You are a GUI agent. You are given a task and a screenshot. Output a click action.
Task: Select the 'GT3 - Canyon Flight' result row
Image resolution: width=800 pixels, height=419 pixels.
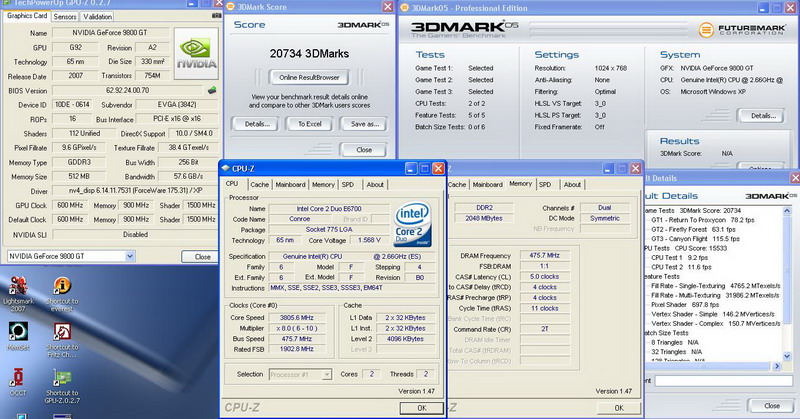[695, 239]
